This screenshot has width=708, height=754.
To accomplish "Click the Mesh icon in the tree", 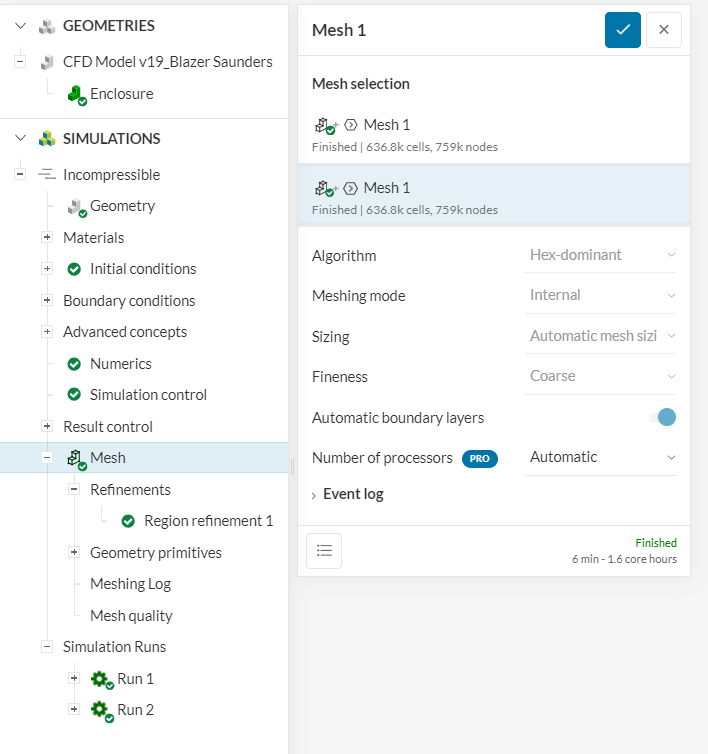I will (76, 458).
